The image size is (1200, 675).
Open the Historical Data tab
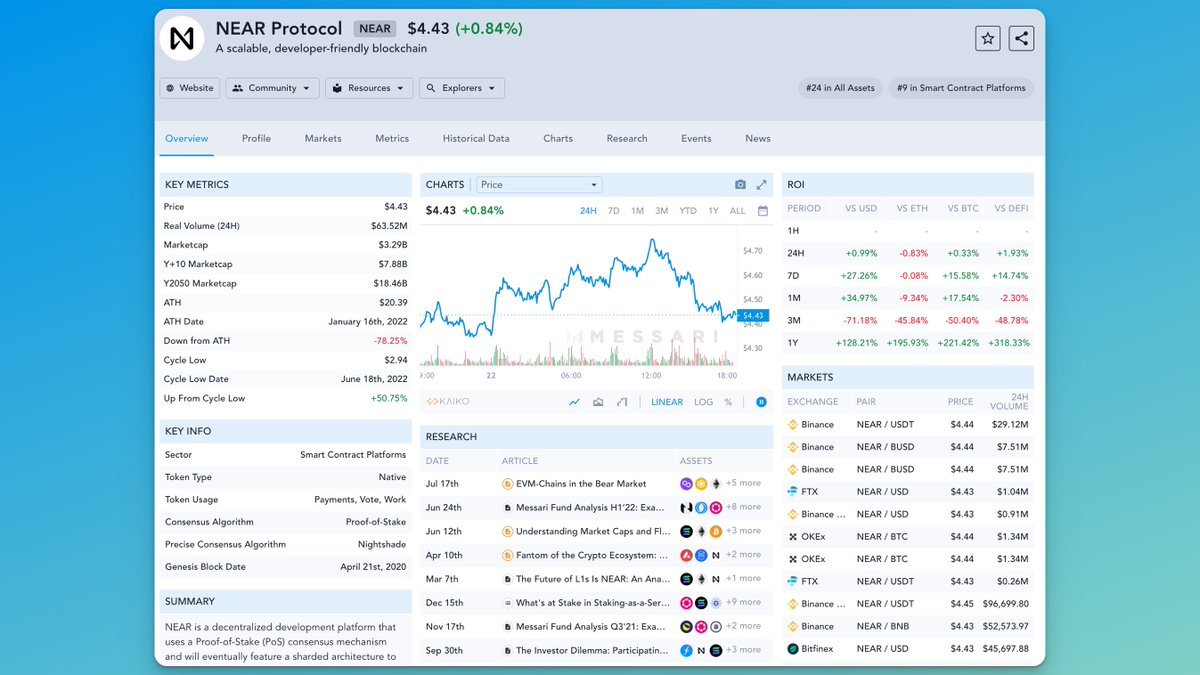click(476, 138)
